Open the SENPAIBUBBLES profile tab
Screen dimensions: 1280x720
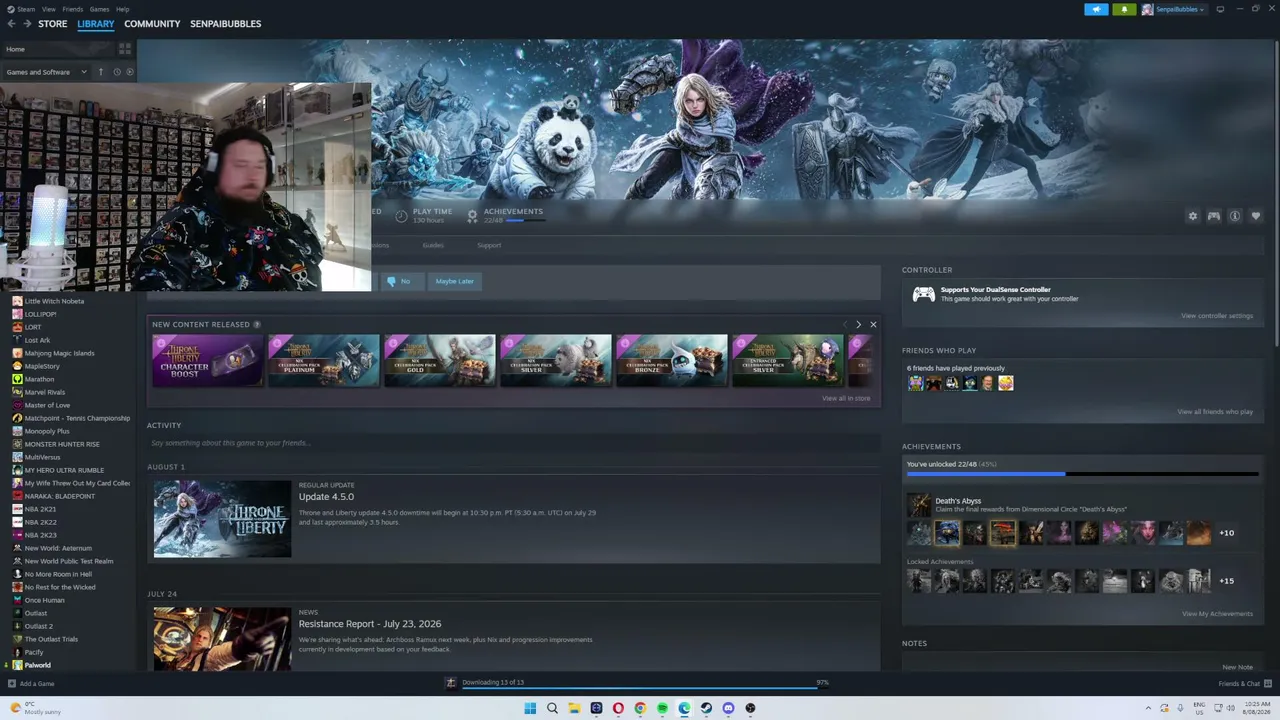click(225, 24)
